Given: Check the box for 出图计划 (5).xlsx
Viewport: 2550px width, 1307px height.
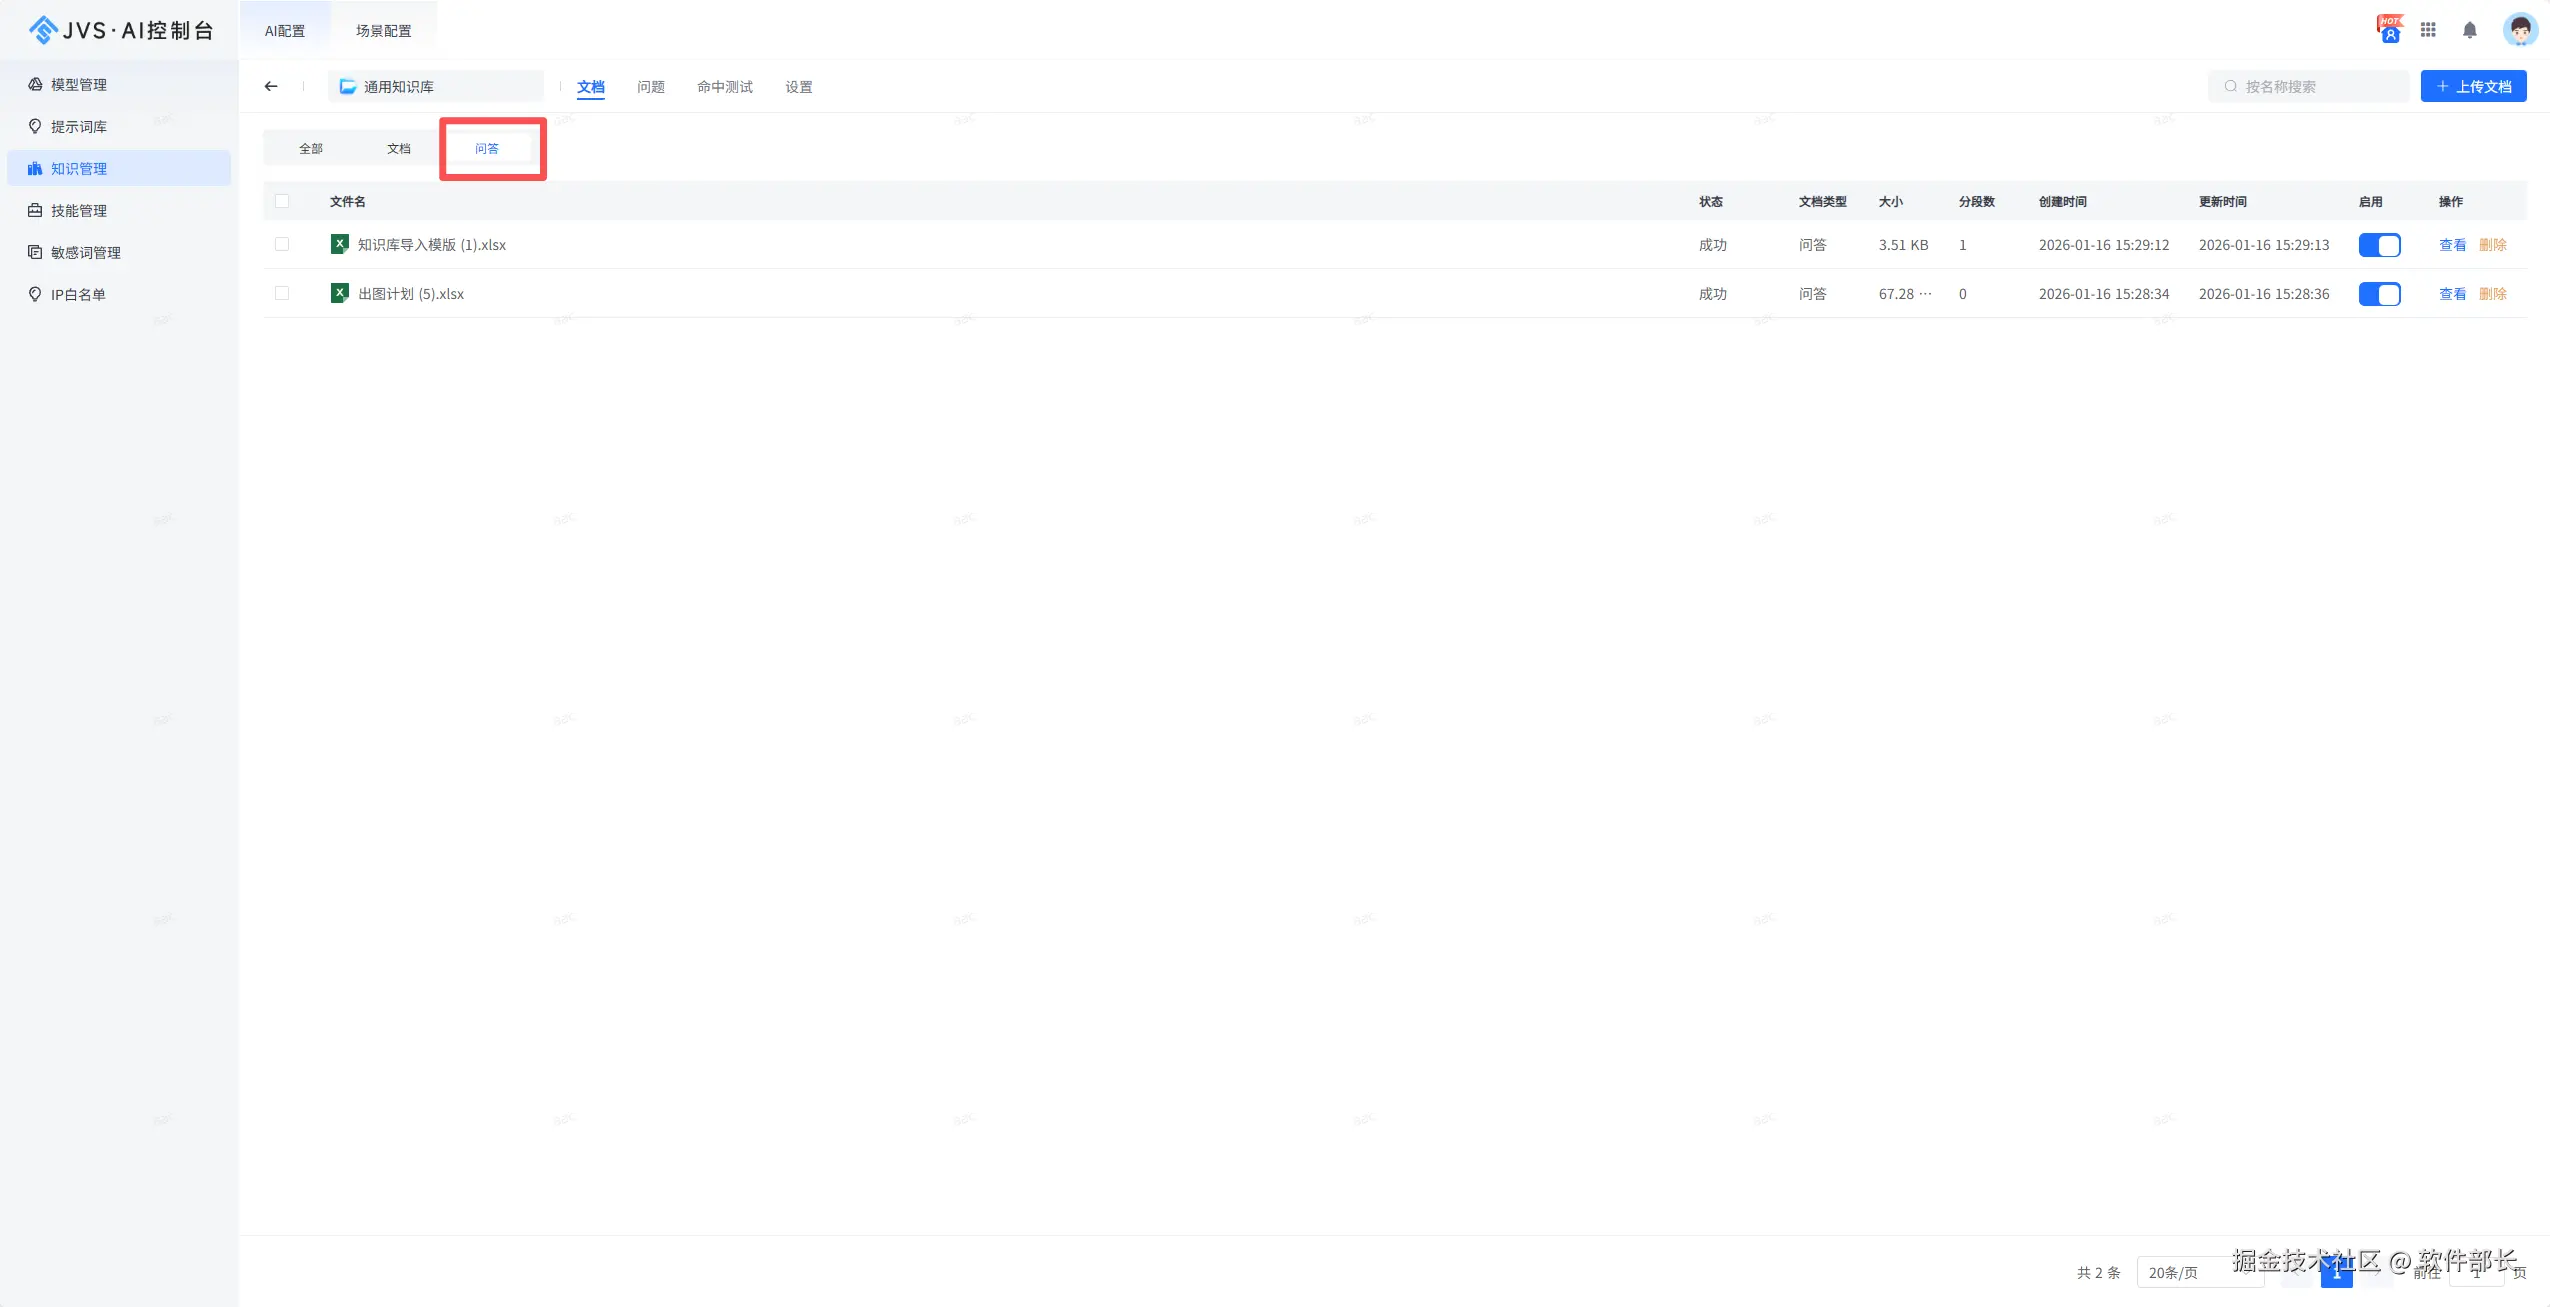Looking at the screenshot, I should point(282,293).
